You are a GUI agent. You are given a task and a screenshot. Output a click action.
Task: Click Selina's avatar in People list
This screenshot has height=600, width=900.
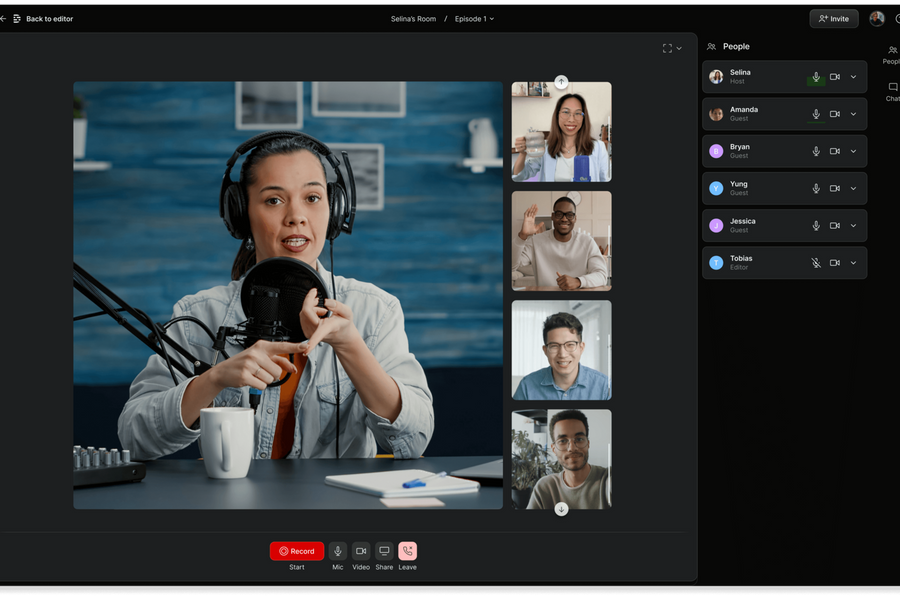[716, 77]
